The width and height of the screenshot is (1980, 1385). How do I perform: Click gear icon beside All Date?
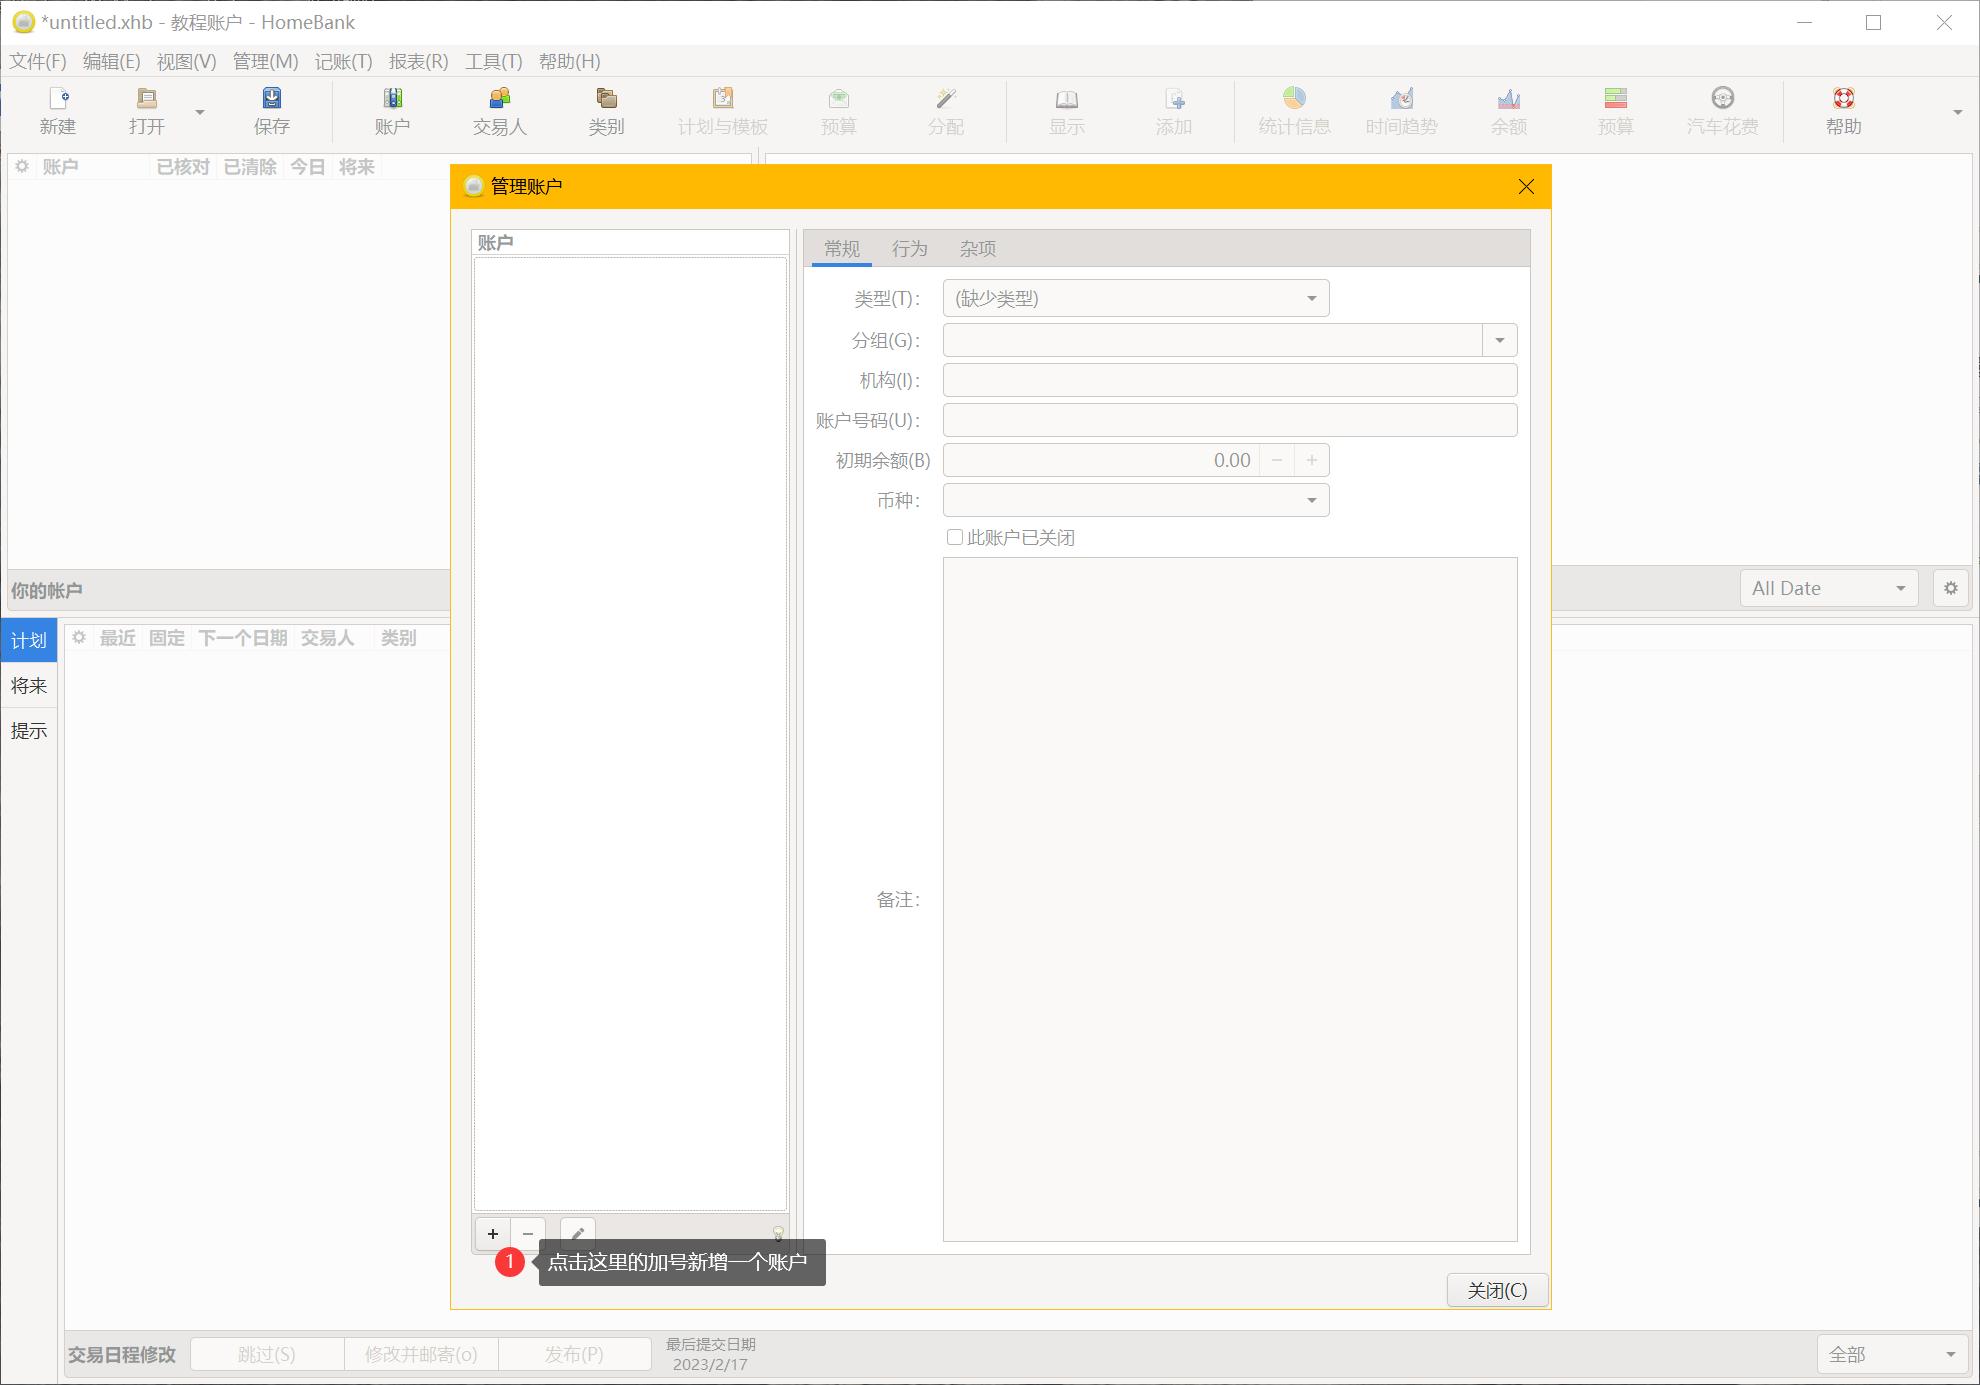pos(1950,588)
